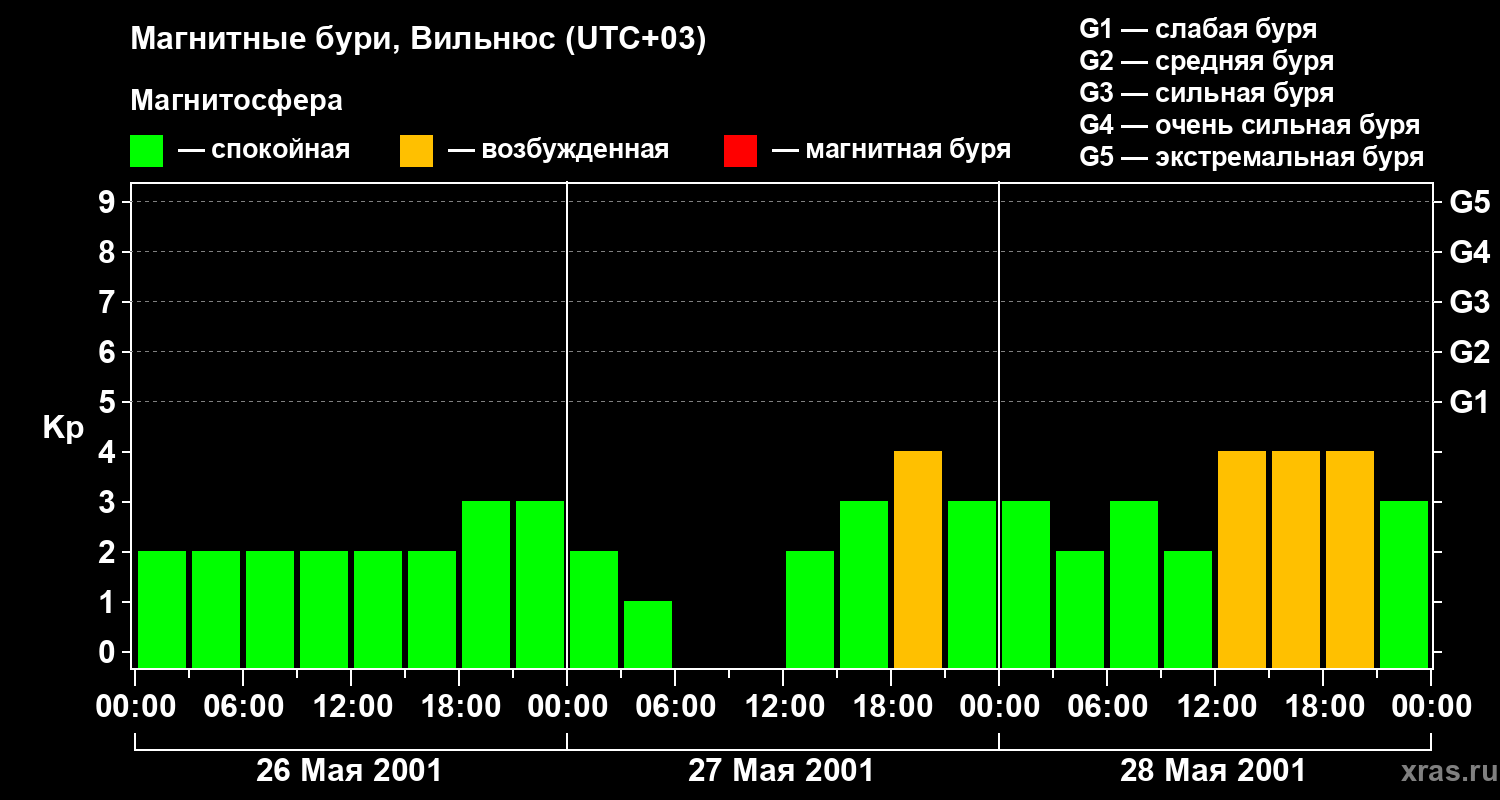Click the «G5 — экстремальная буря» legend line
1500x800 pixels.
[1251, 157]
